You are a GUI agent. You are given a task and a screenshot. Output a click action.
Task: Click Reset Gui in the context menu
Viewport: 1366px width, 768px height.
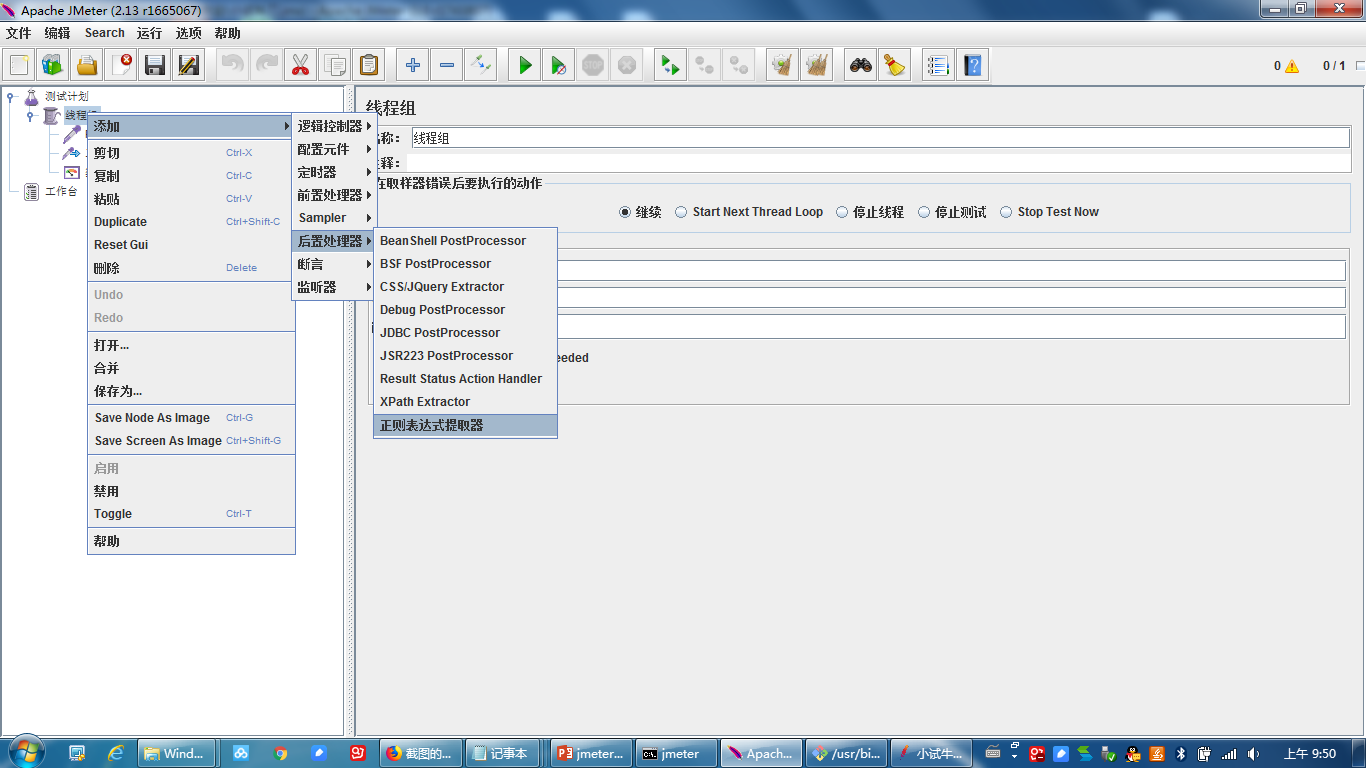[191, 245]
